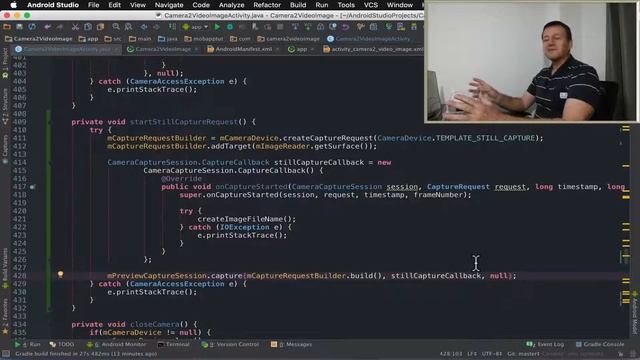Viewport: 640px width, 360px height.
Task: Open the Code menu
Action: coord(201,5)
